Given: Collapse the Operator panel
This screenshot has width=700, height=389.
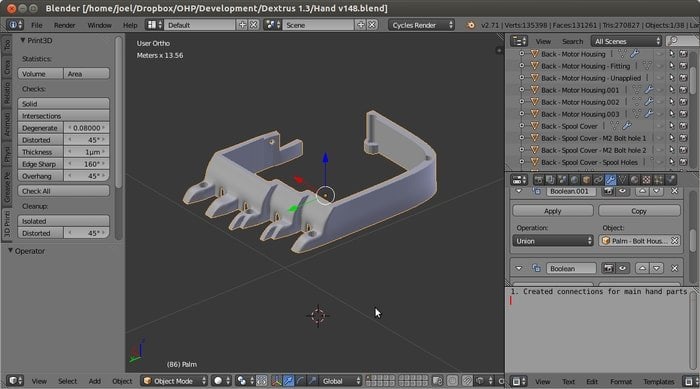Looking at the screenshot, I should [x=10, y=251].
